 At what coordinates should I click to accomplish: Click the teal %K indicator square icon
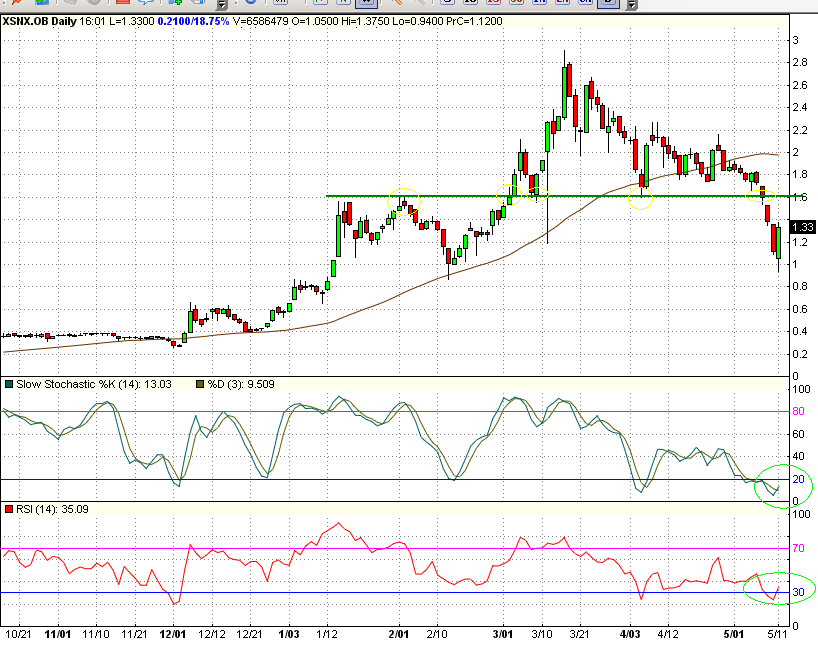8,383
